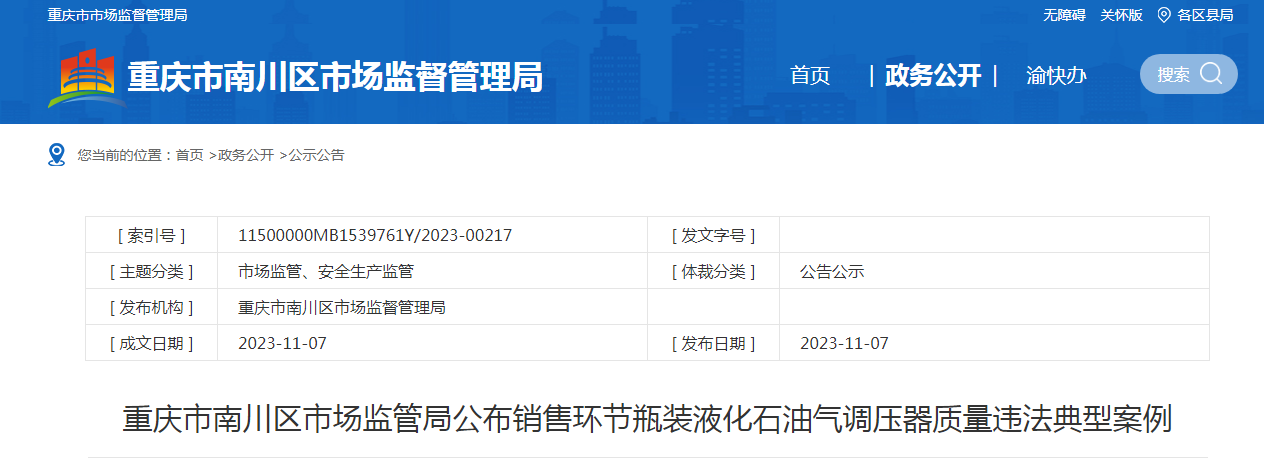Viewport: 1264px width, 459px height.
Task: Click the [ 发布机构 ] label
Action: pyautogui.click(x=151, y=307)
